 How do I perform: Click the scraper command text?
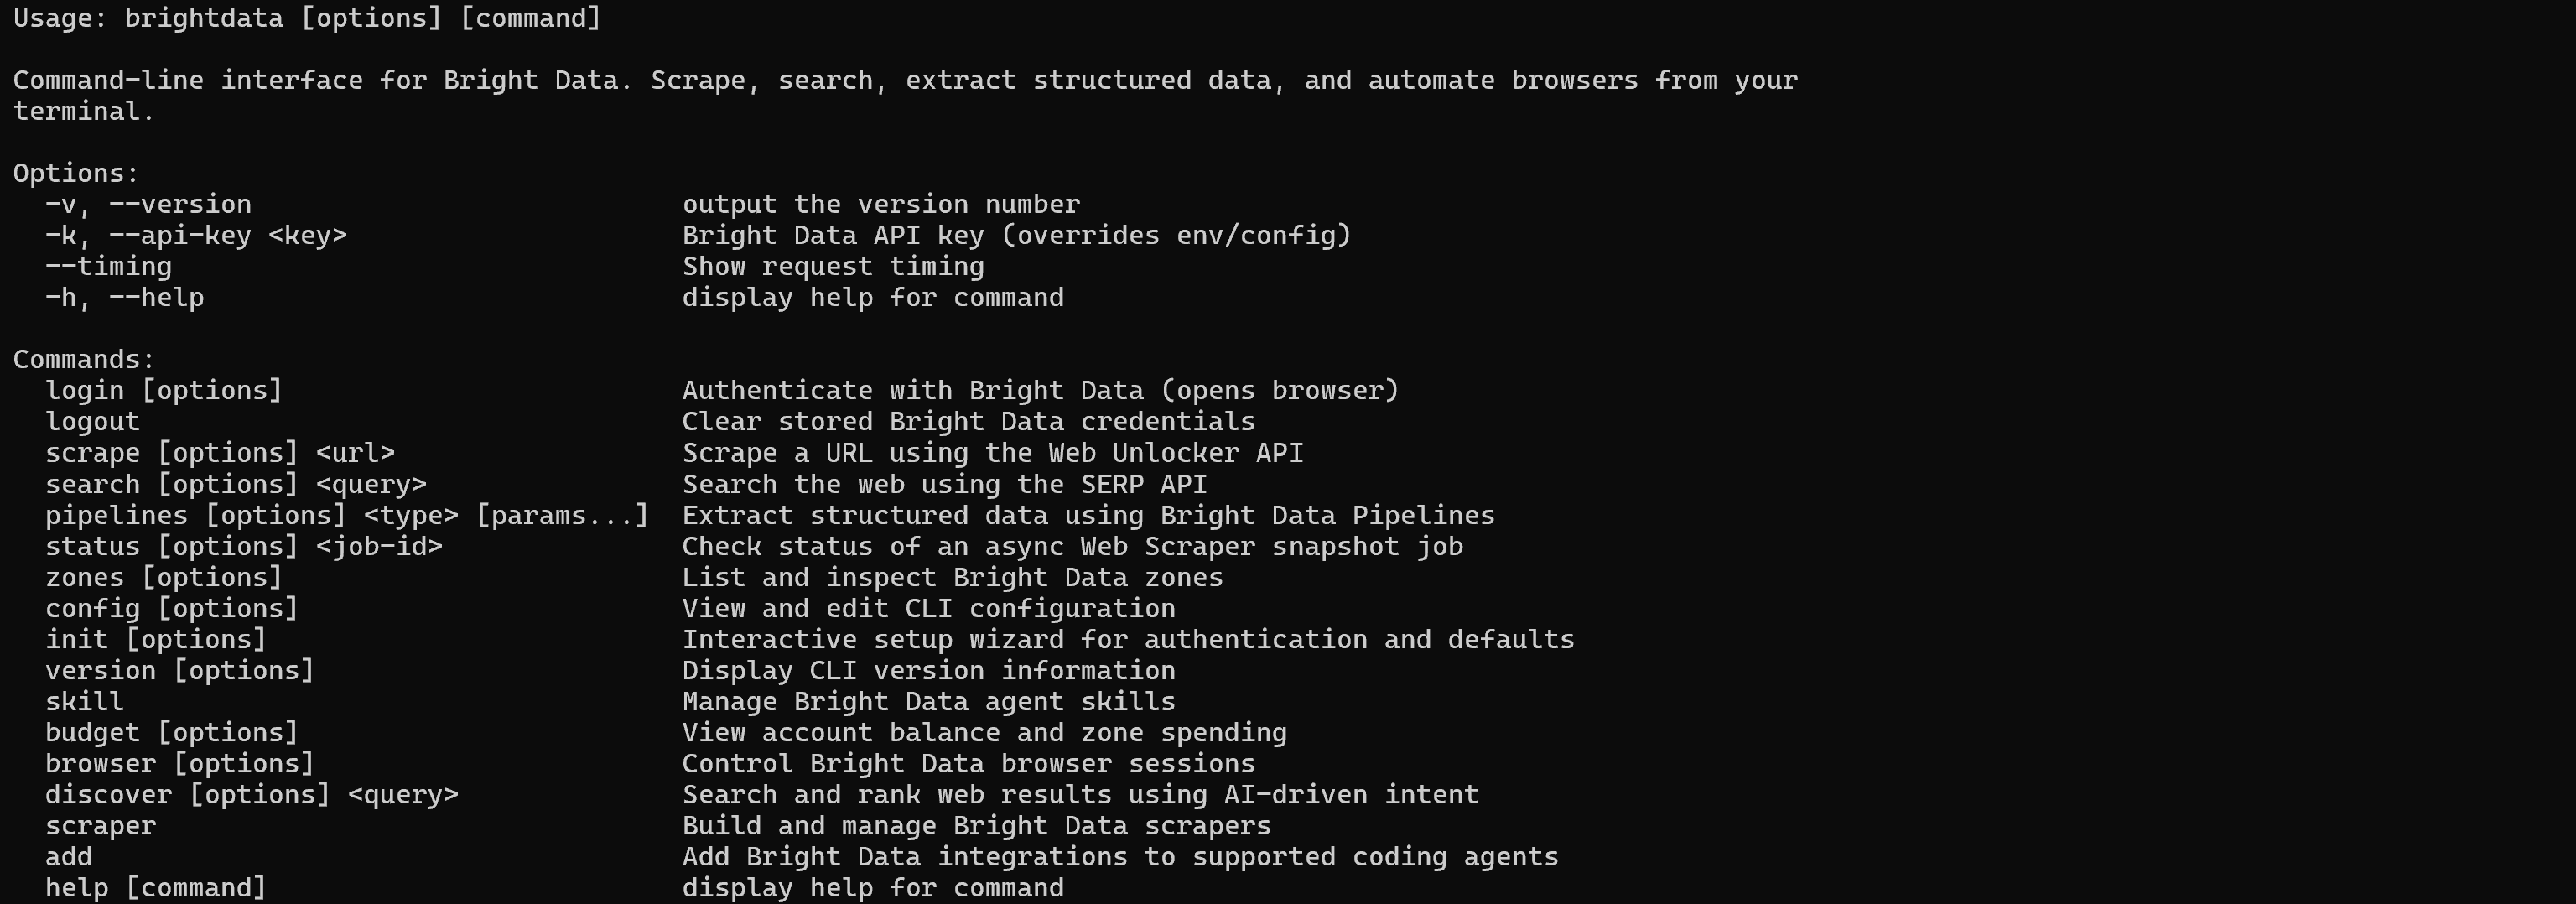coord(100,825)
